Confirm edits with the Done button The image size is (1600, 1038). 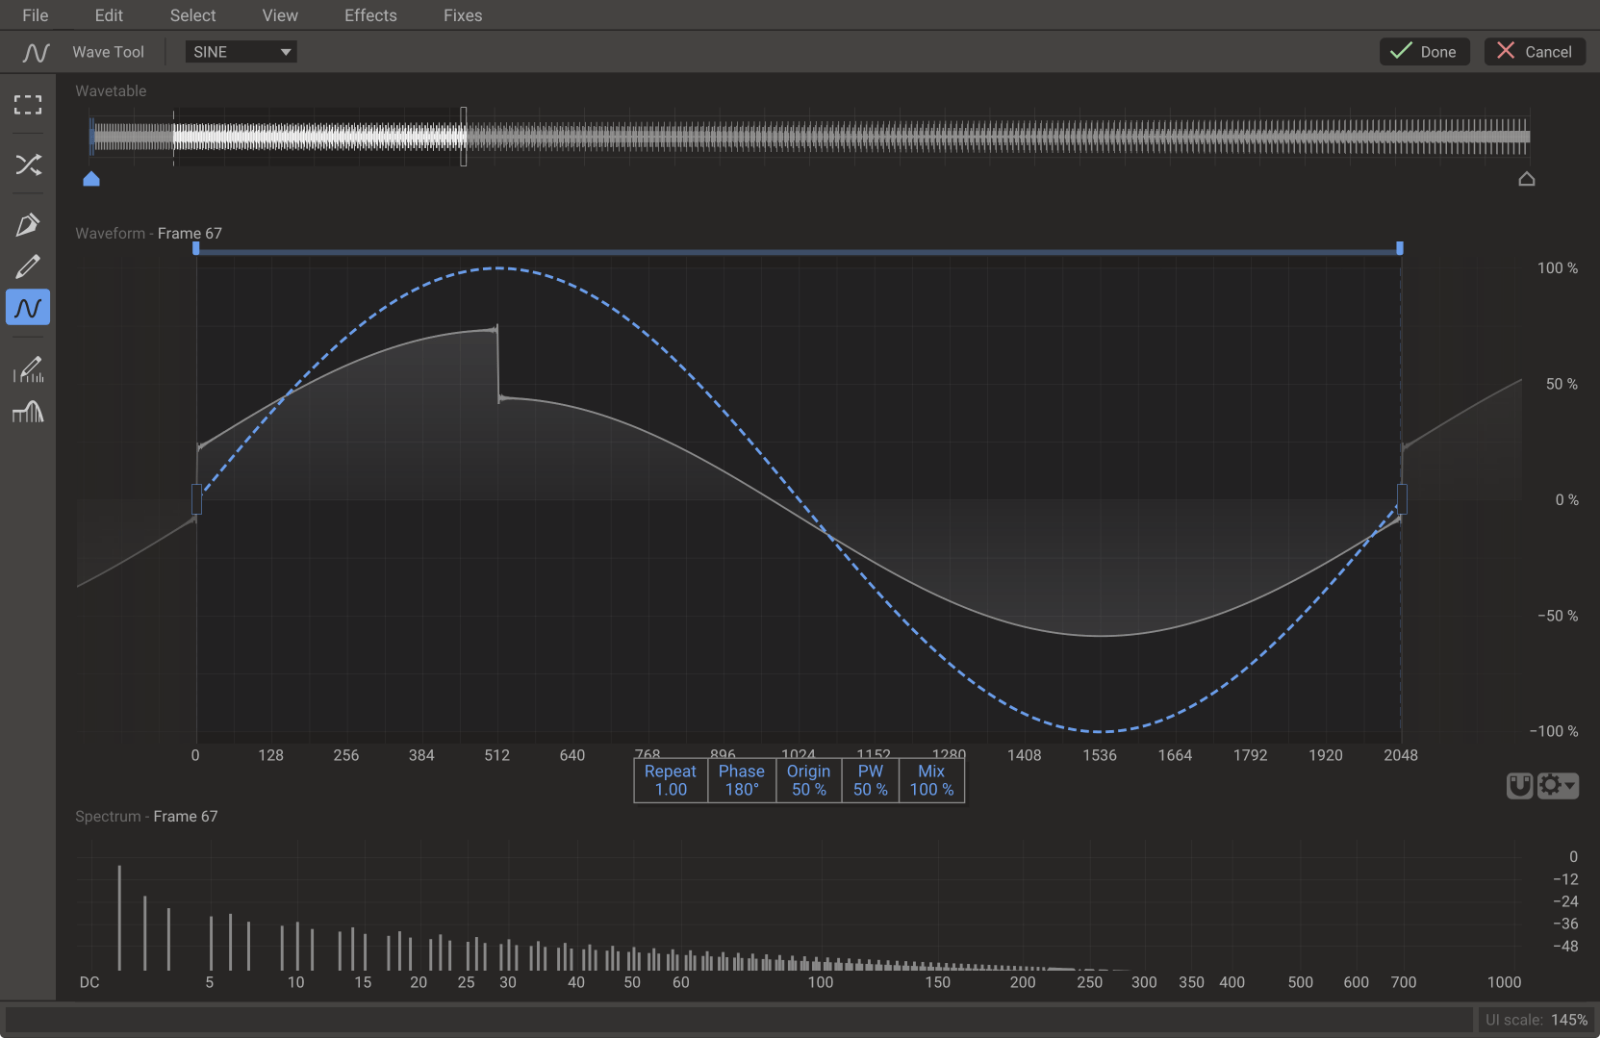(x=1424, y=51)
